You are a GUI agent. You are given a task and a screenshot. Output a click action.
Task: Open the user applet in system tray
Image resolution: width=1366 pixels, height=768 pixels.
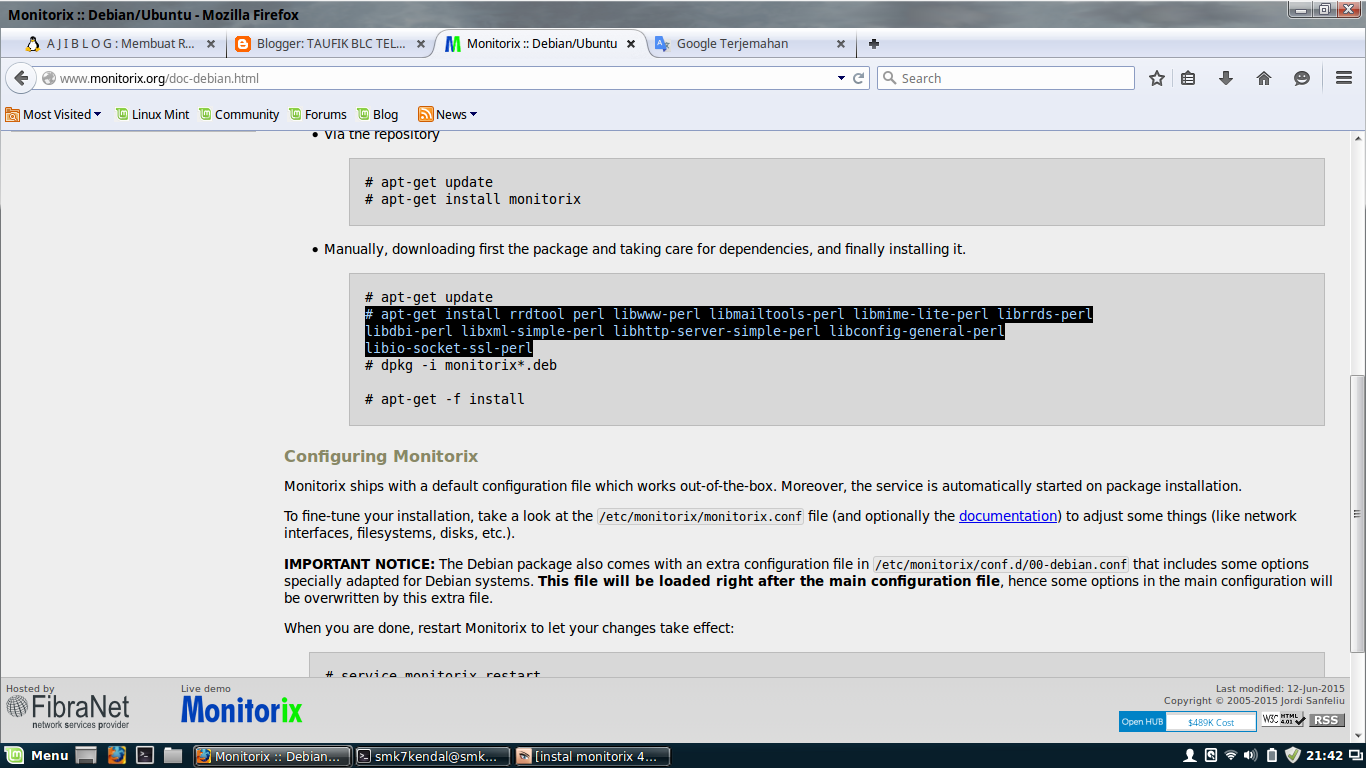tap(1190, 756)
